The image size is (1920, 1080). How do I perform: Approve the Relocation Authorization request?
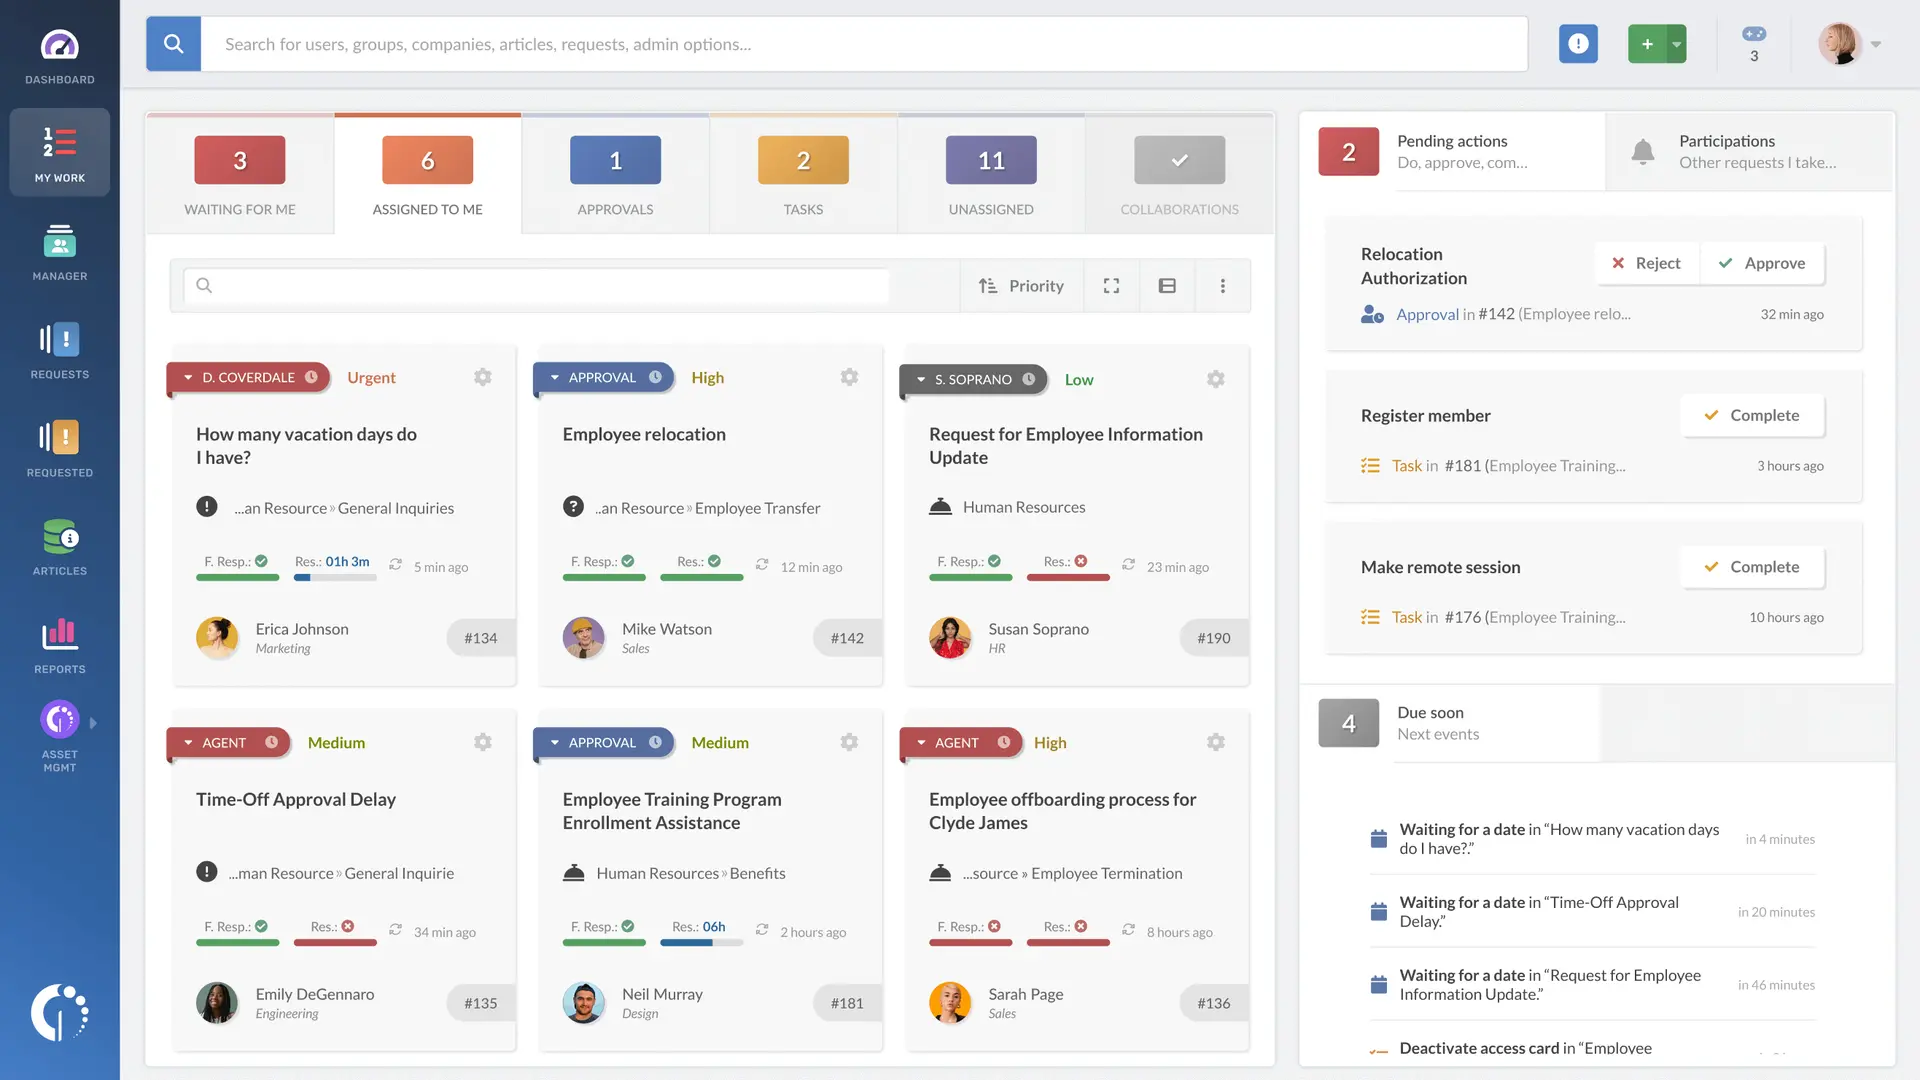tap(1762, 263)
